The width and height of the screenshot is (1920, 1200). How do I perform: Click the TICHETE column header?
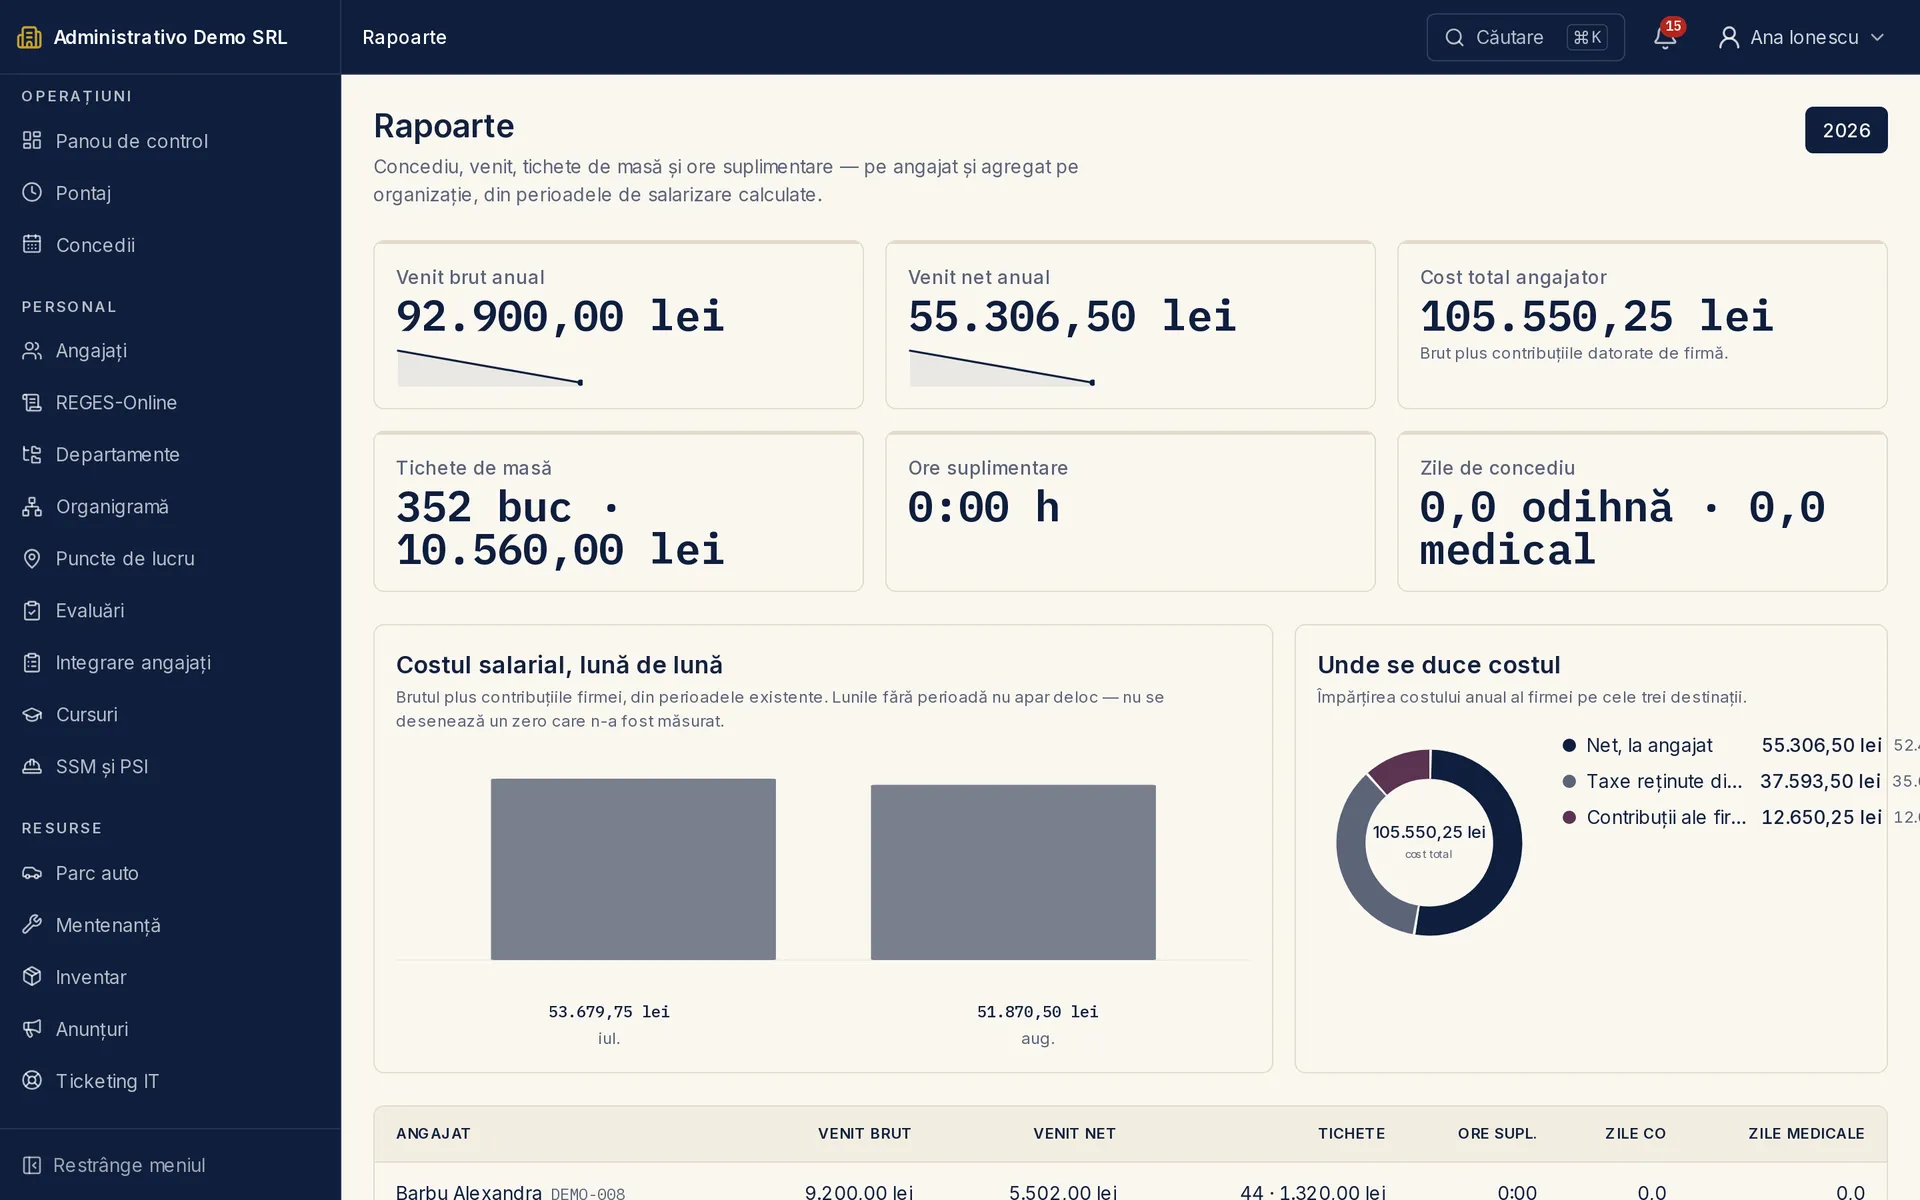click(1351, 1133)
